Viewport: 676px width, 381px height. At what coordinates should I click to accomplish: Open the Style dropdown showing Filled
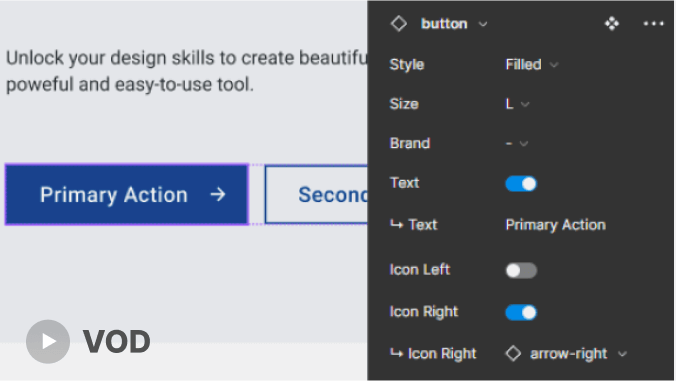coord(532,65)
